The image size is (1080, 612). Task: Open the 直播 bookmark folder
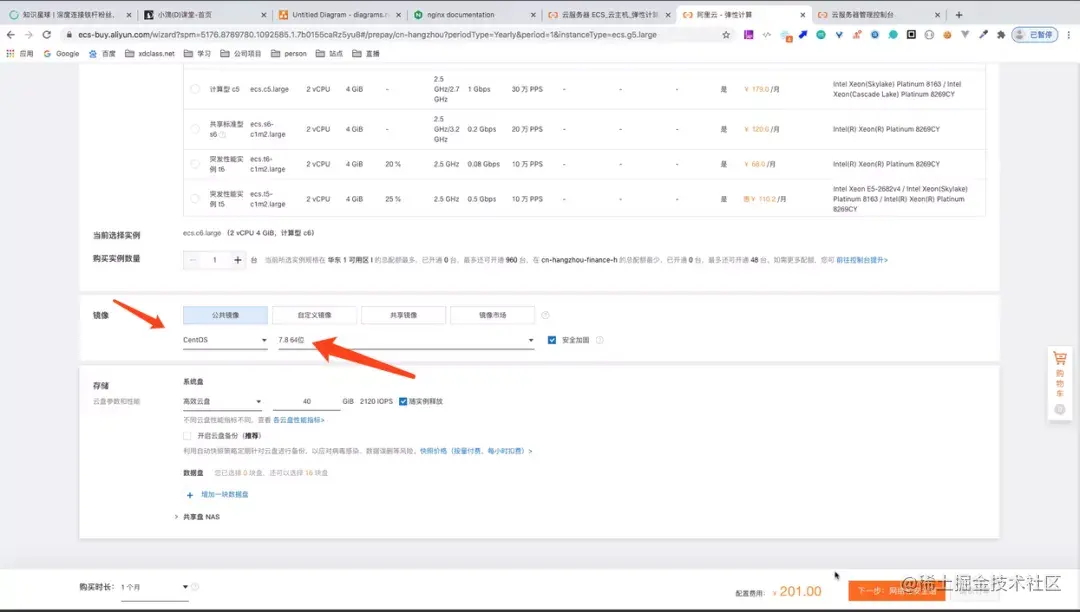[366, 54]
